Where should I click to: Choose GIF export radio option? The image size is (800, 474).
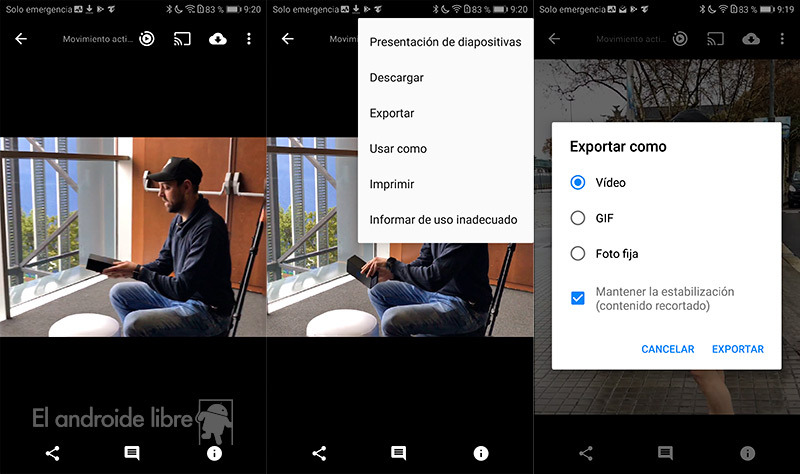tap(577, 218)
